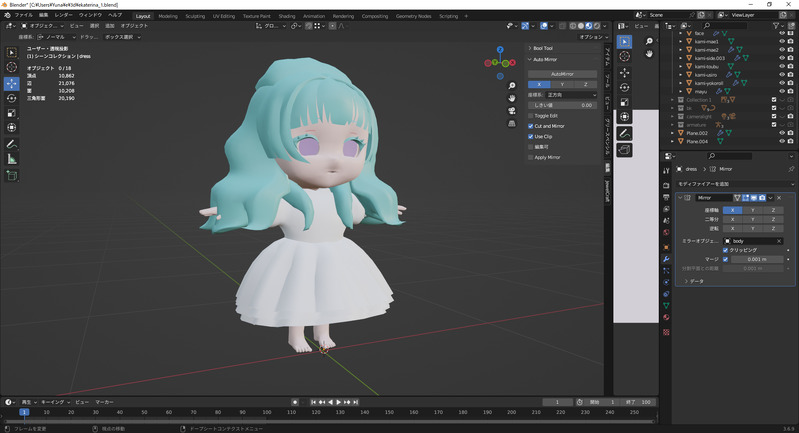
Task: Click the Annotate pencil tool
Action: [11, 144]
